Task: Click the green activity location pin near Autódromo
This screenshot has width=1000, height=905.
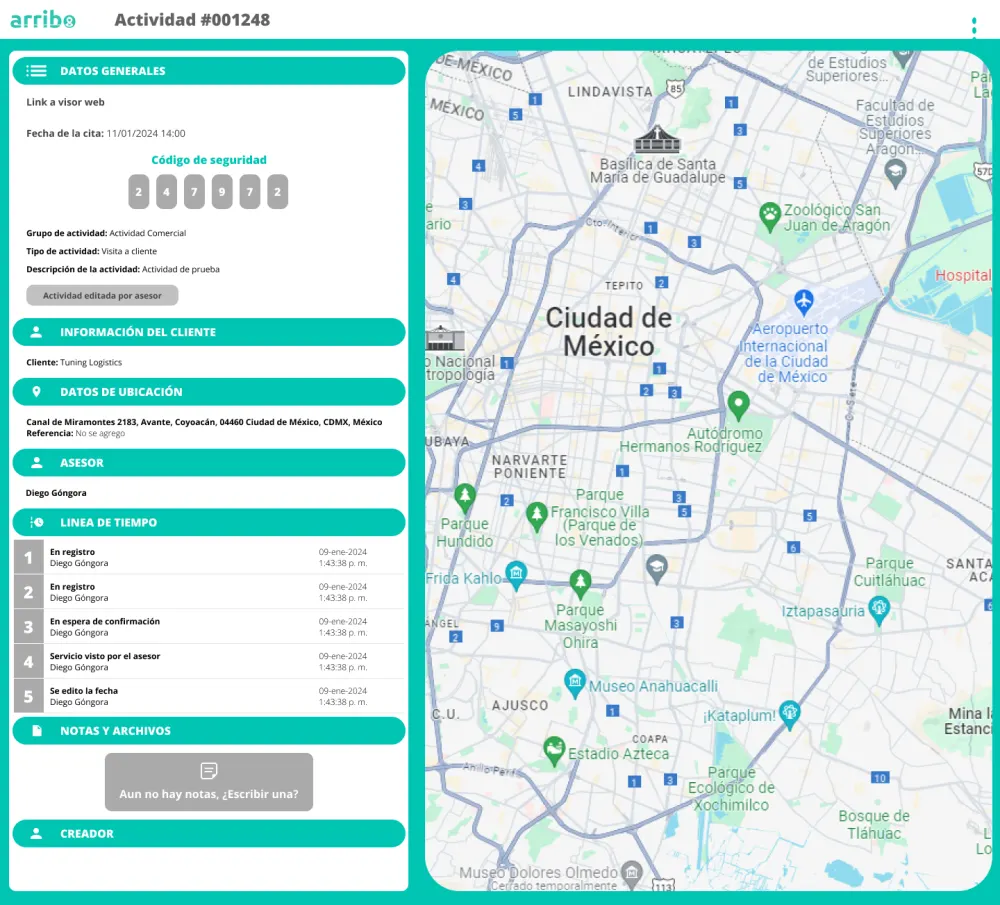Action: click(738, 405)
